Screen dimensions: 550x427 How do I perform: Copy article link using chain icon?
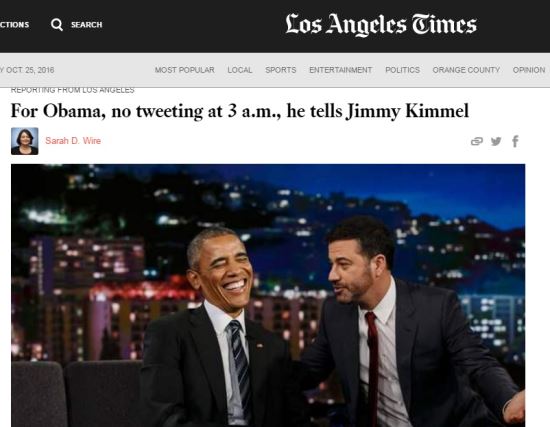tap(477, 141)
